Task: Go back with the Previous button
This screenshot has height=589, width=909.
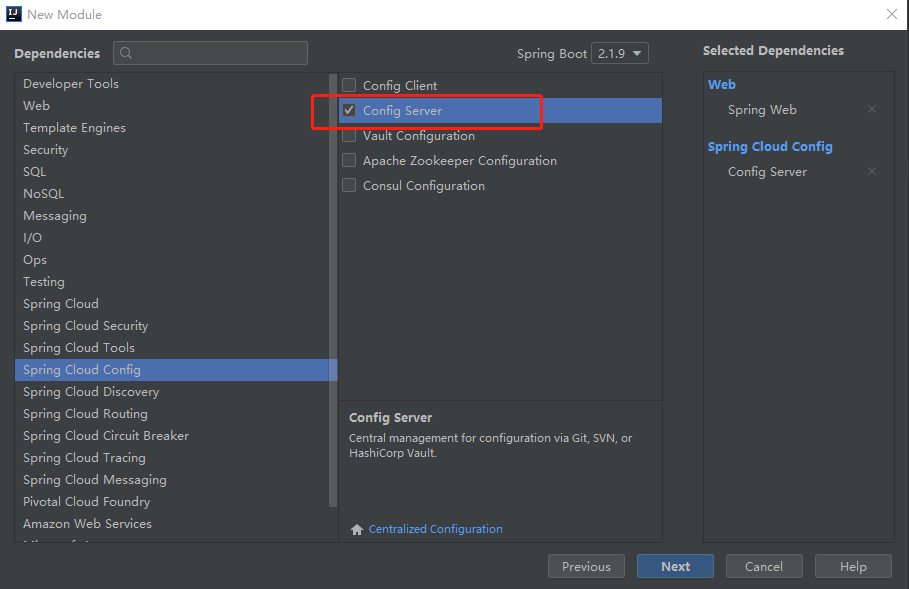Action: tap(586, 566)
